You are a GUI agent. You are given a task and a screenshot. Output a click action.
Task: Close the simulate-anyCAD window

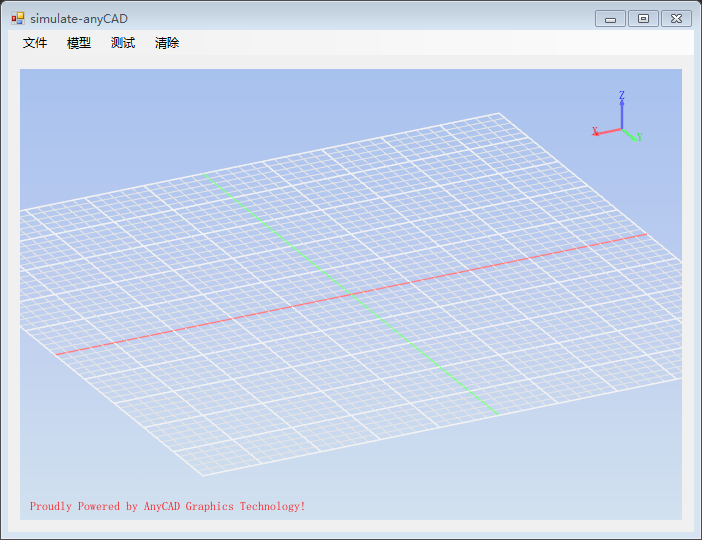(676, 19)
